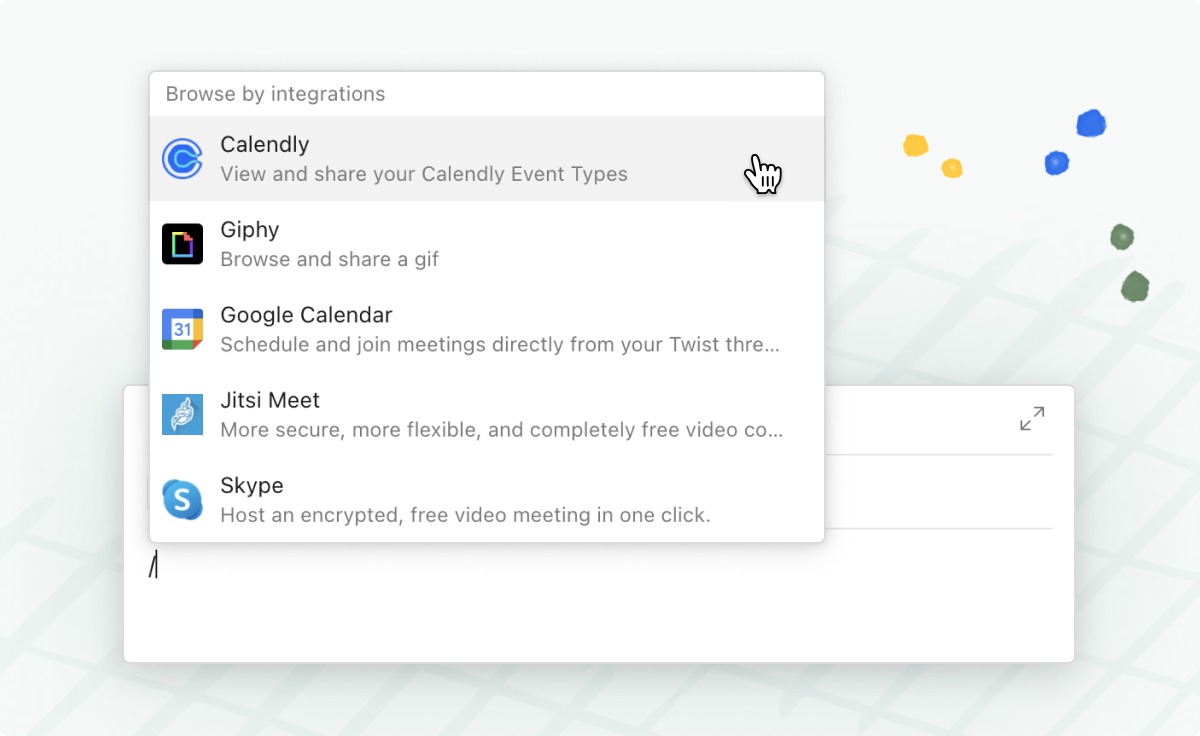Click the lower green dot
1200x736 pixels.
[1135, 287]
